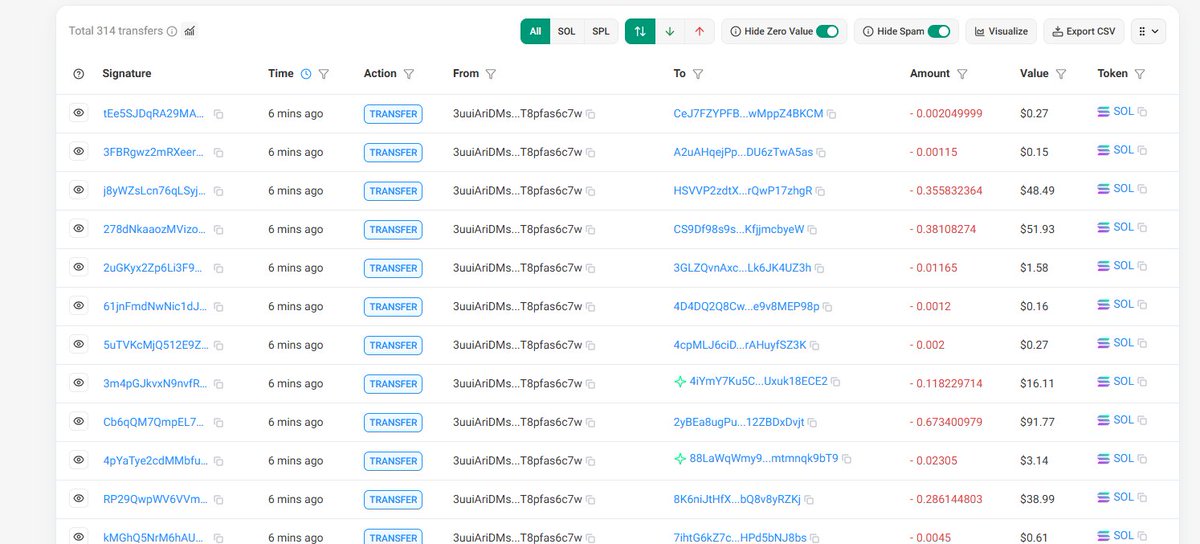Toggle the Hide Zero Value switch
The image size is (1200, 544).
pos(827,31)
